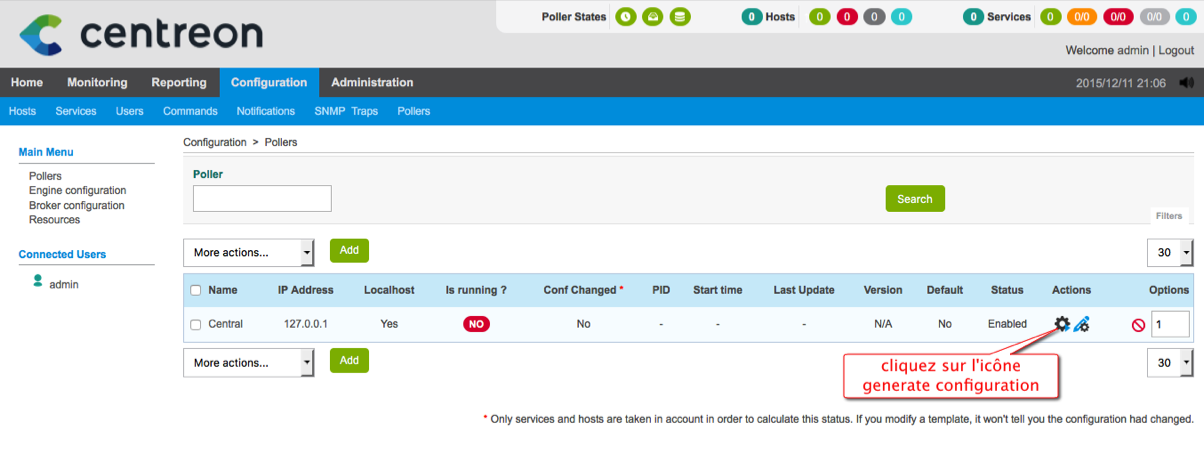Toggle the select-all checkbox beside Name
This screenshot has width=1204, height=462.
(196, 290)
